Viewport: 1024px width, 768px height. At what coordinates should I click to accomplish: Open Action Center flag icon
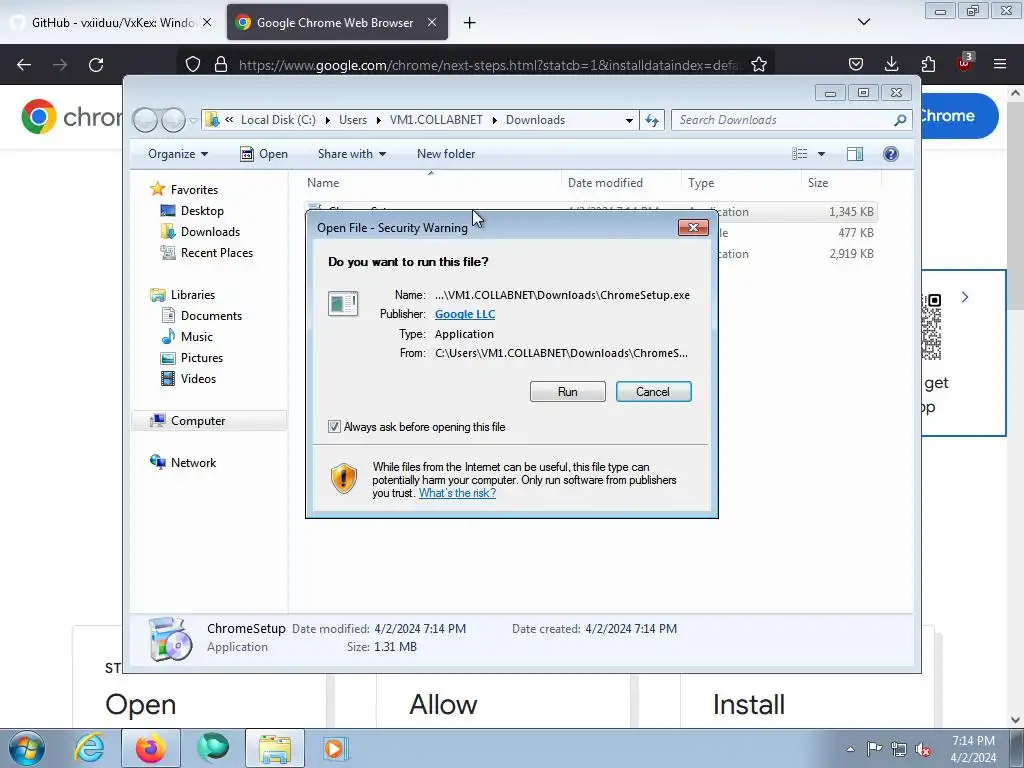[874, 749]
